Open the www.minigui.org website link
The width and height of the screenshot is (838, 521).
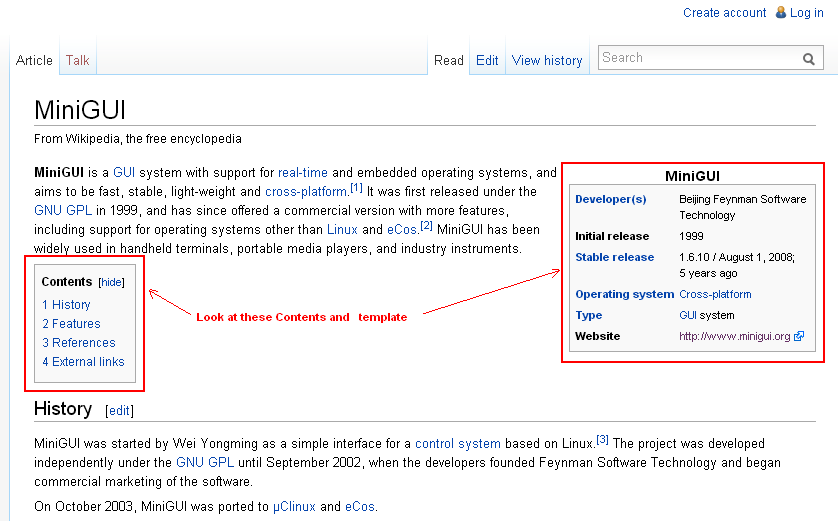pos(734,337)
